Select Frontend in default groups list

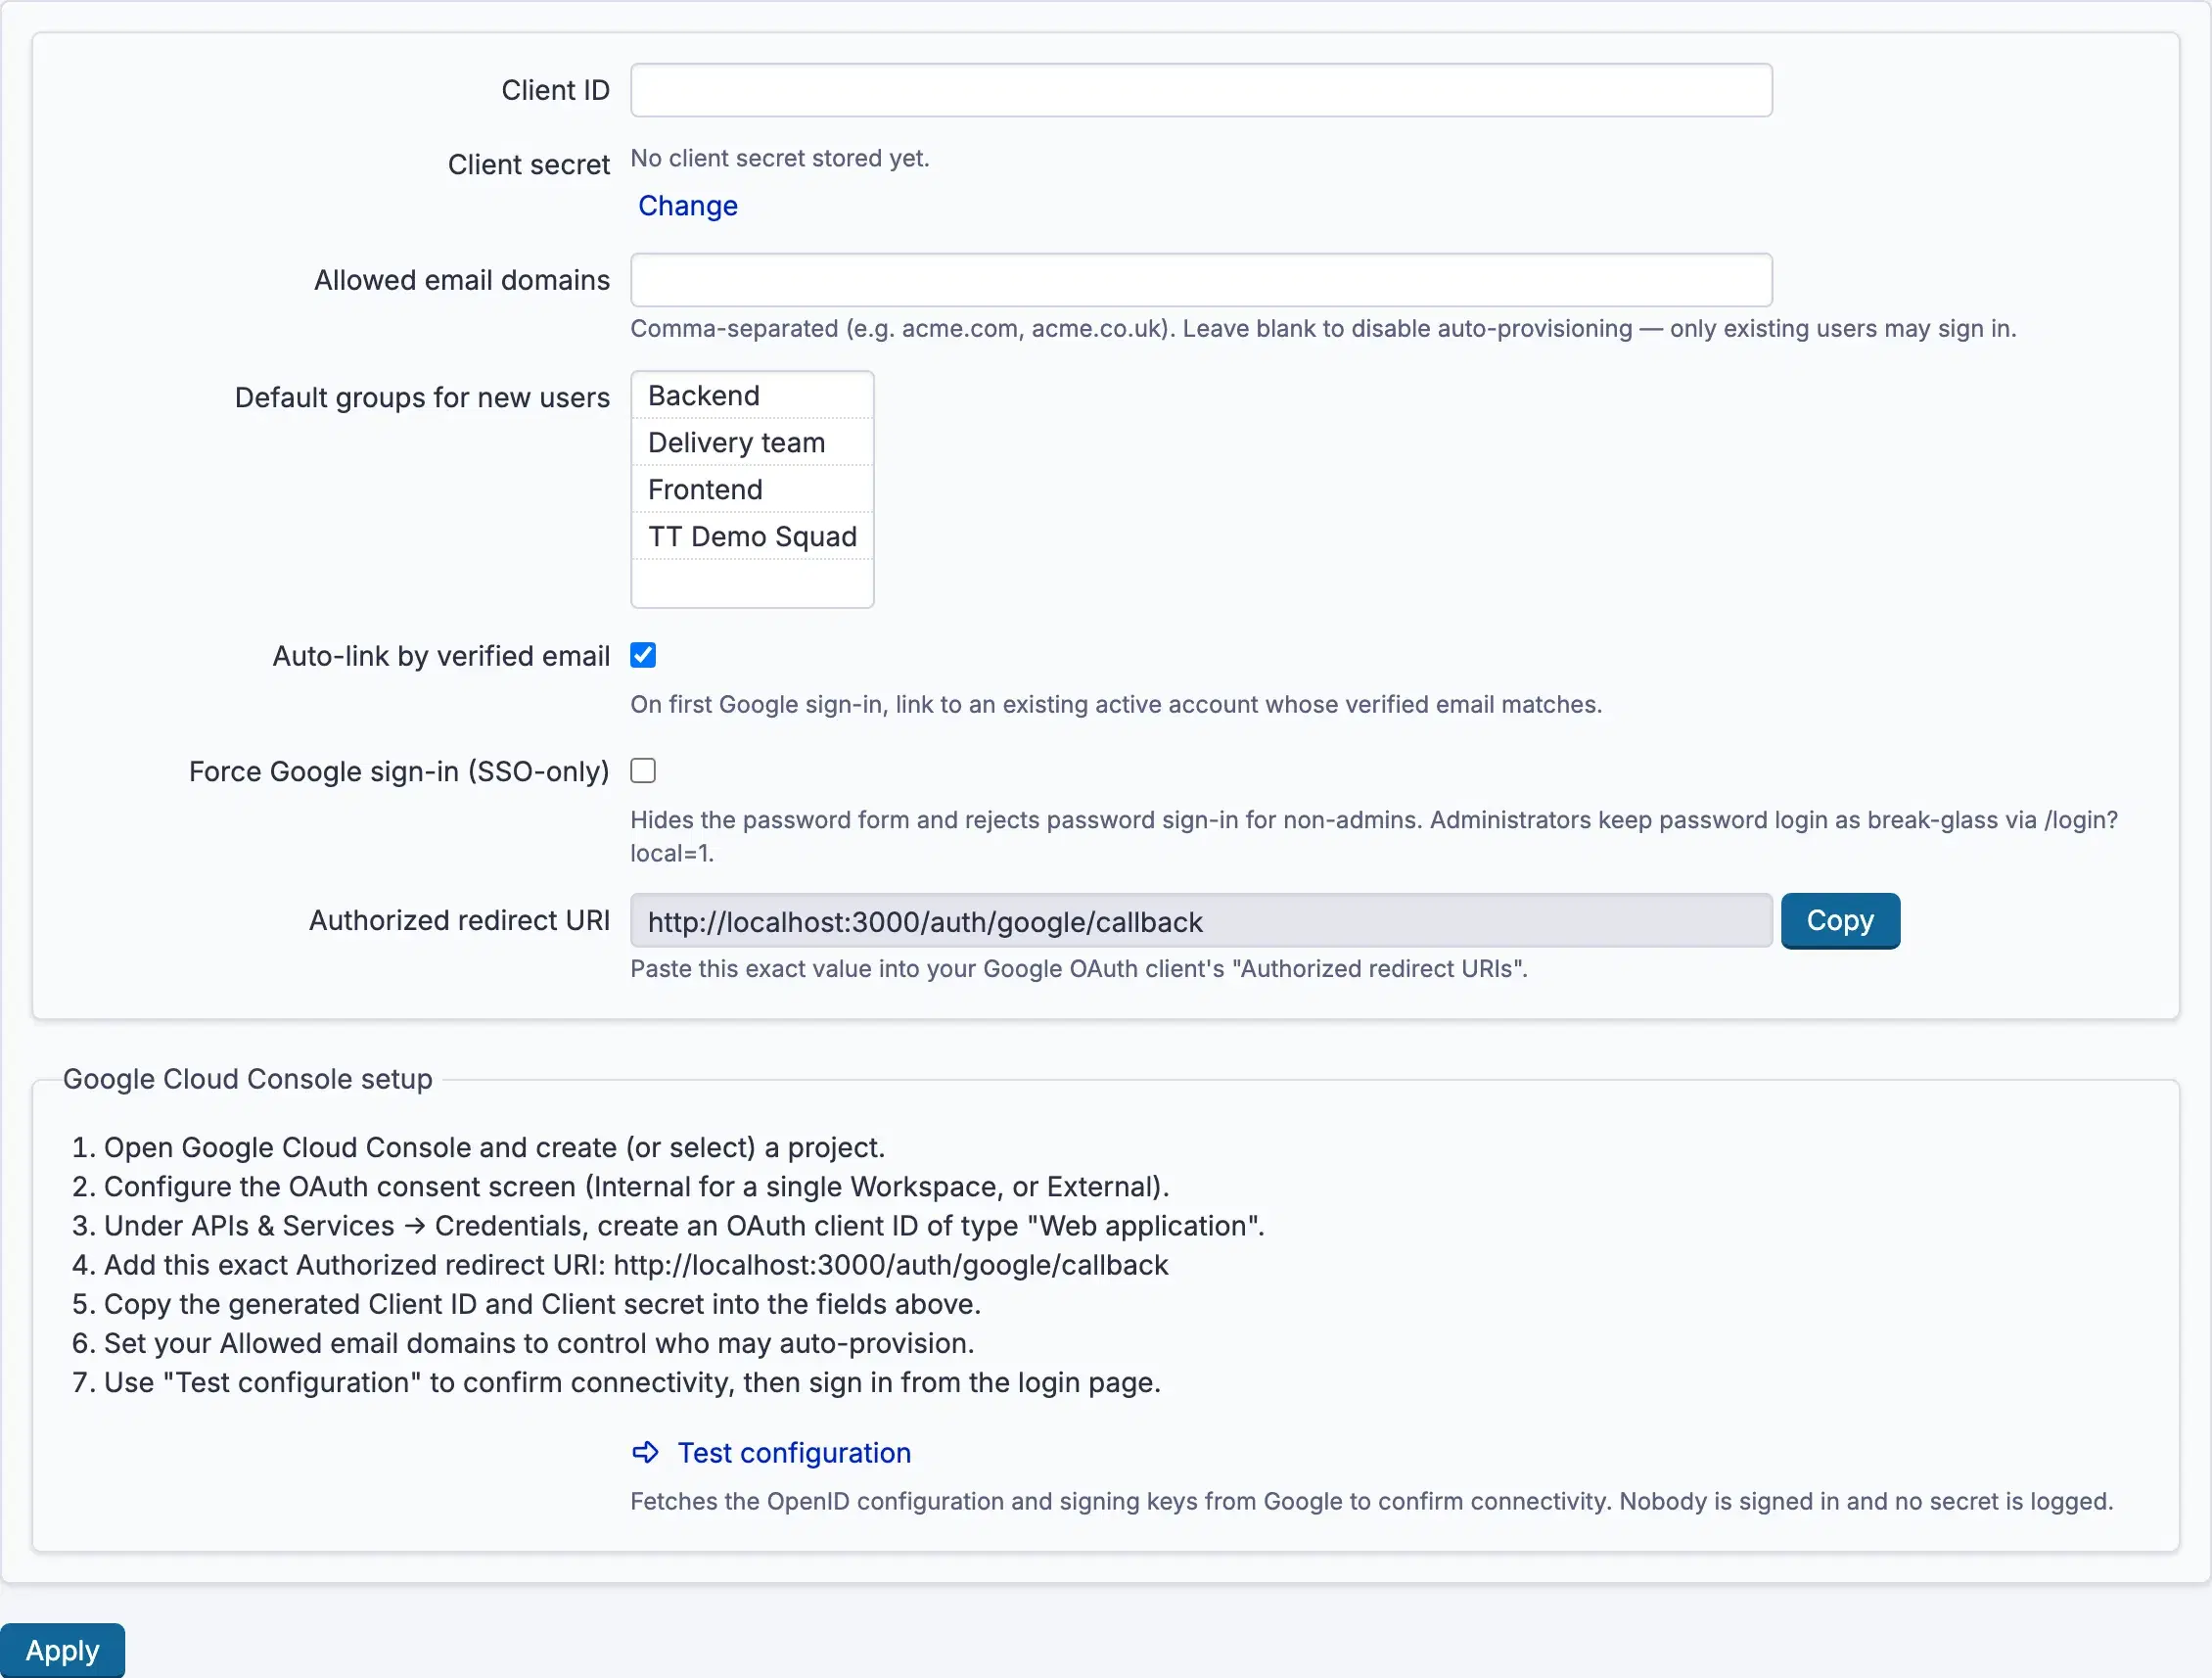[x=752, y=490]
